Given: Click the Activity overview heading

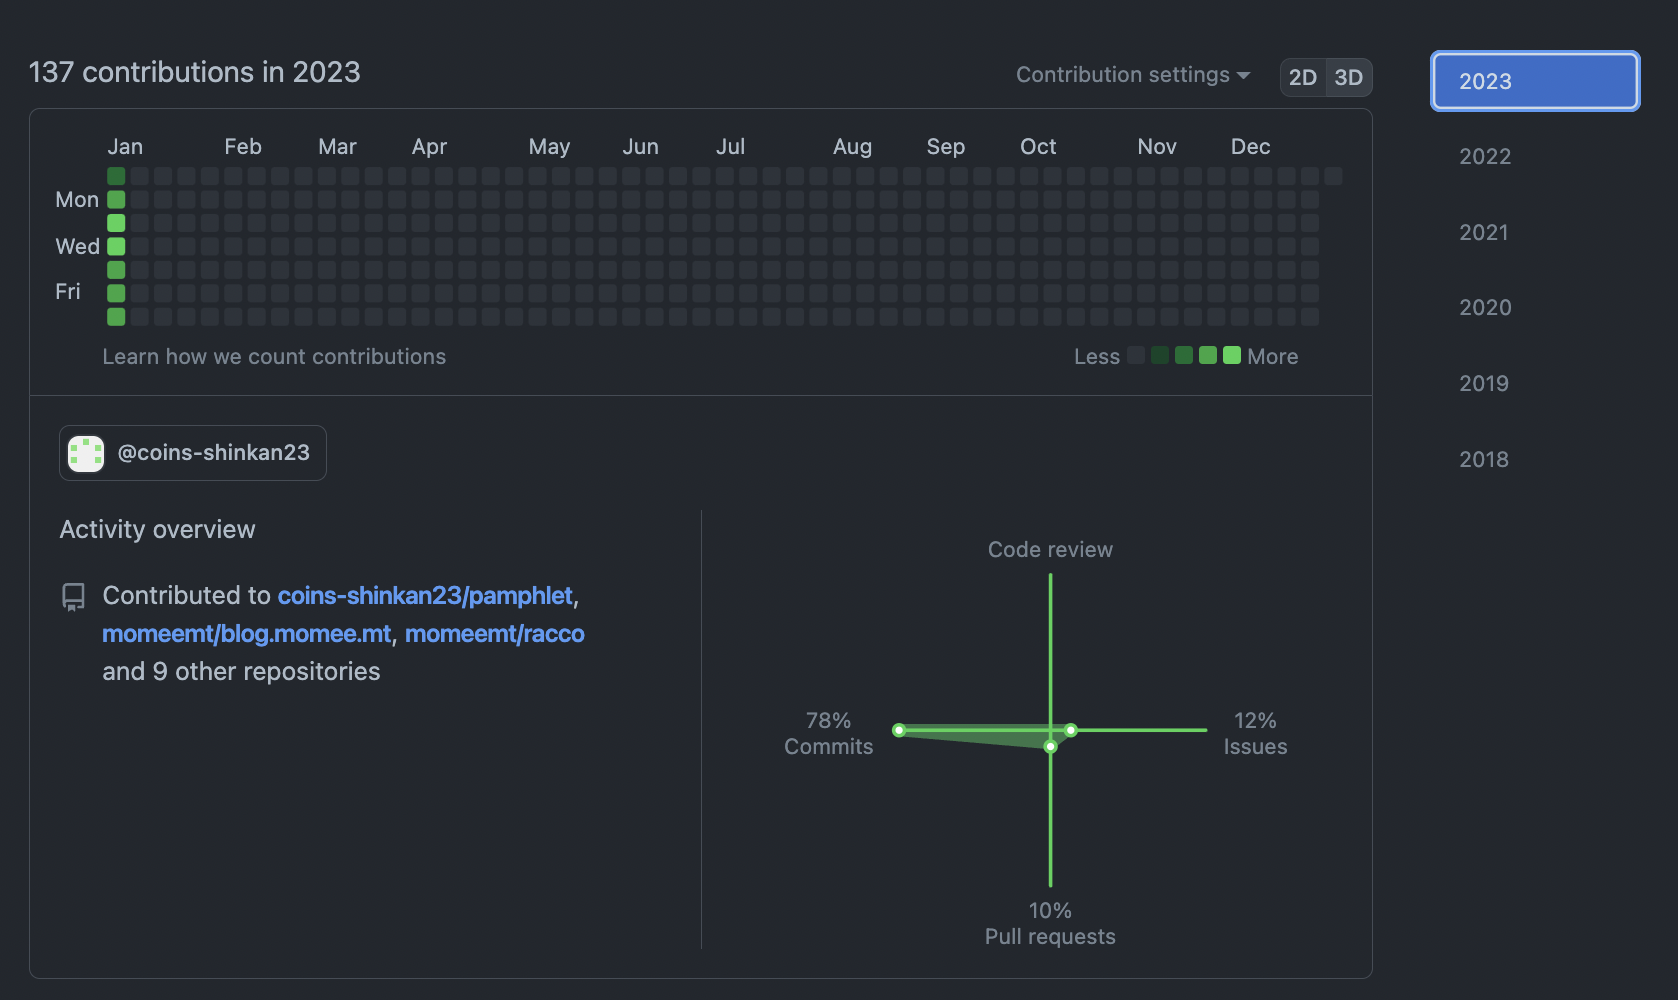Looking at the screenshot, I should coord(157,530).
